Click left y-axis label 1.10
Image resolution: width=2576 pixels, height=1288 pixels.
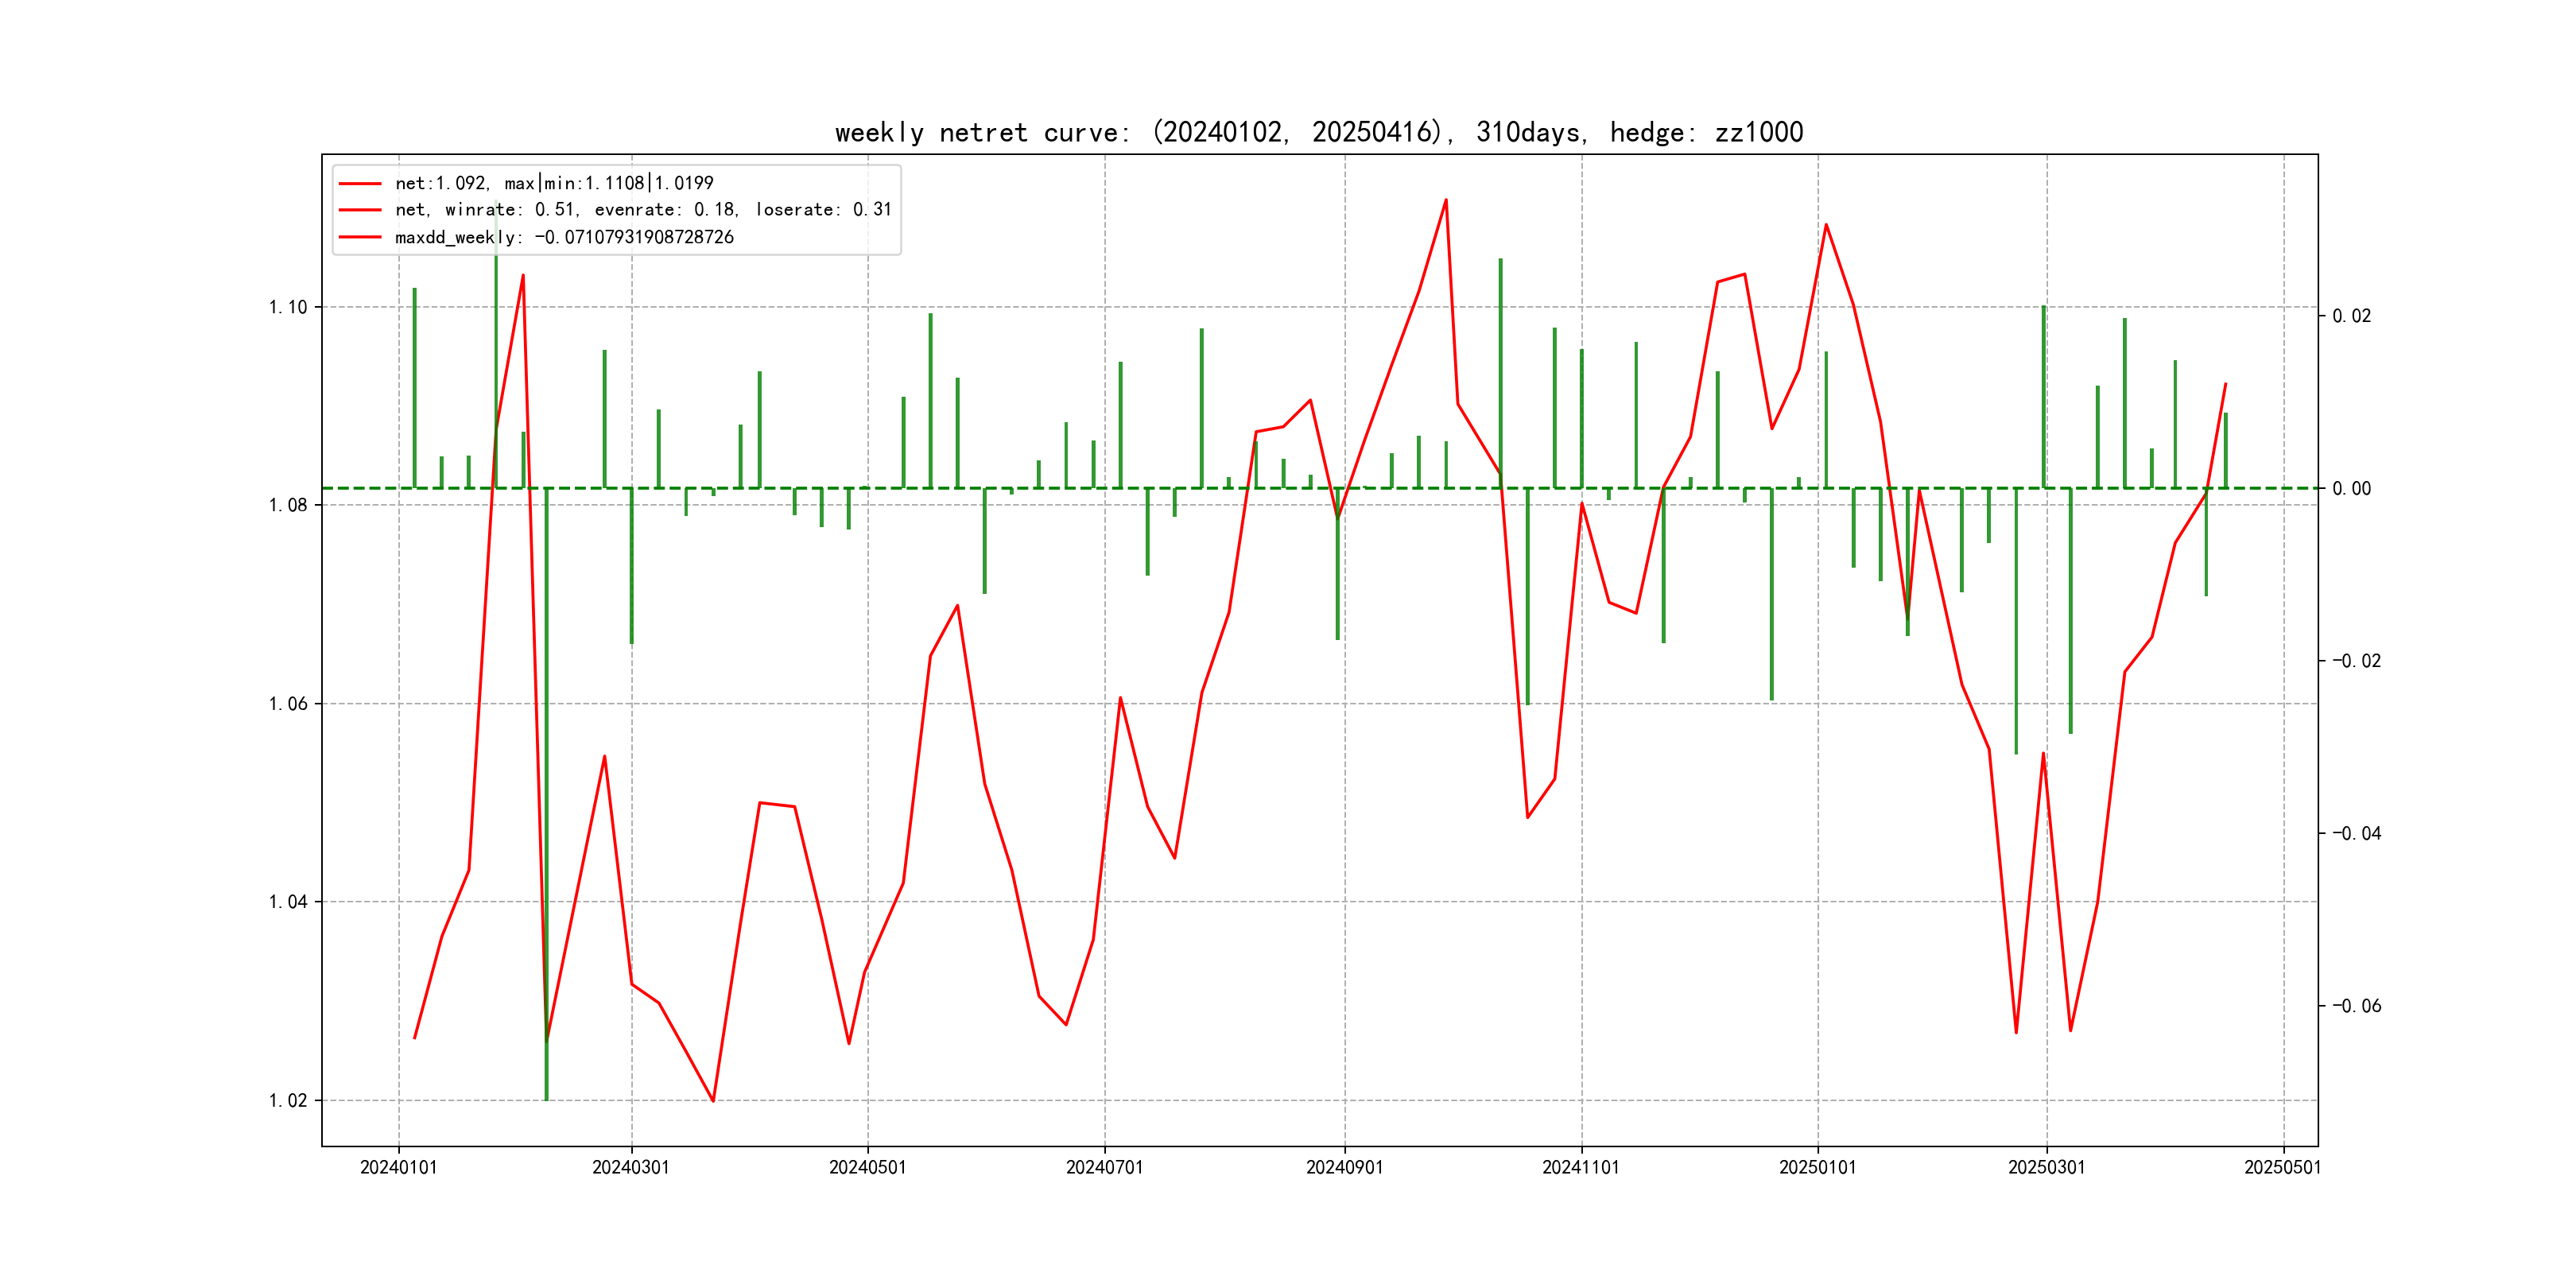[288, 307]
